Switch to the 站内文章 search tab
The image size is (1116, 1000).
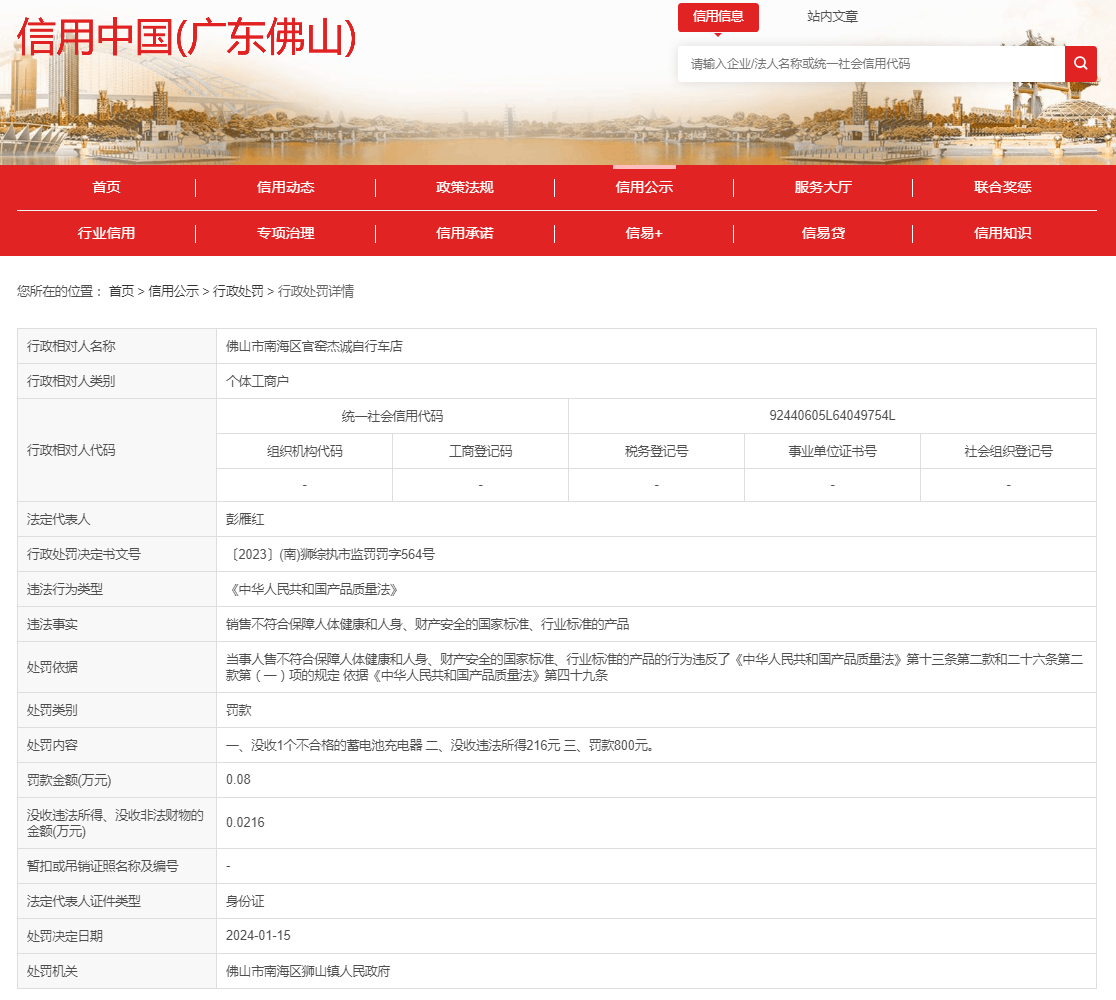coord(832,17)
